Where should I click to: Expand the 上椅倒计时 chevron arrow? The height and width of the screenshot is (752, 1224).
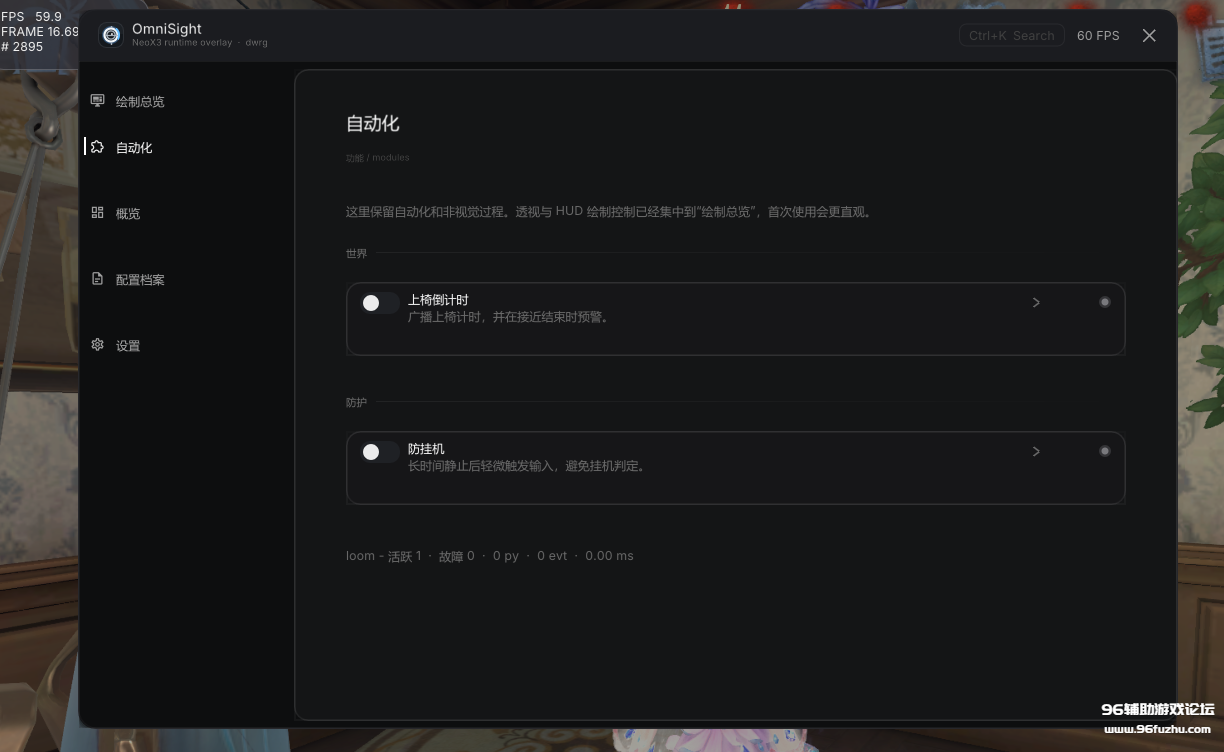point(1036,302)
